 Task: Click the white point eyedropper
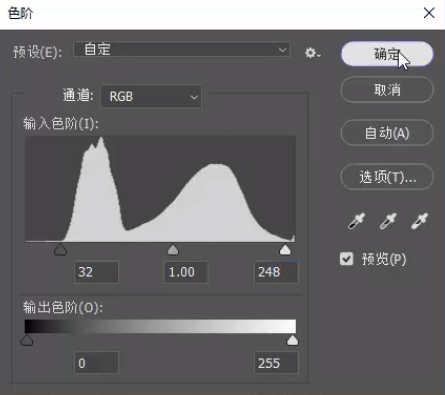tap(419, 221)
